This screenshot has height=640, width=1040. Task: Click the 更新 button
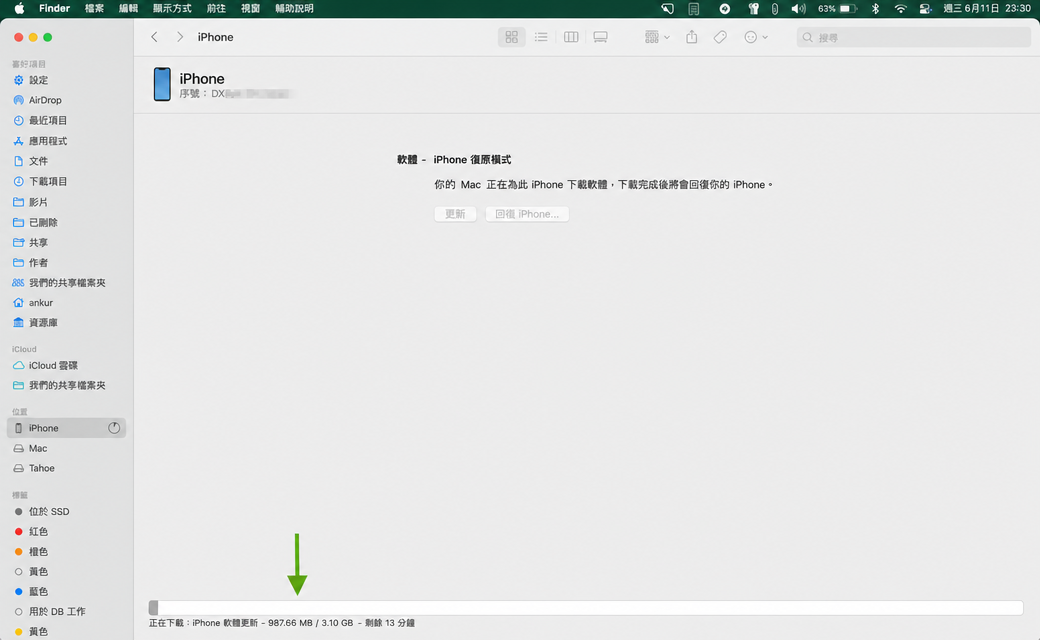[455, 214]
